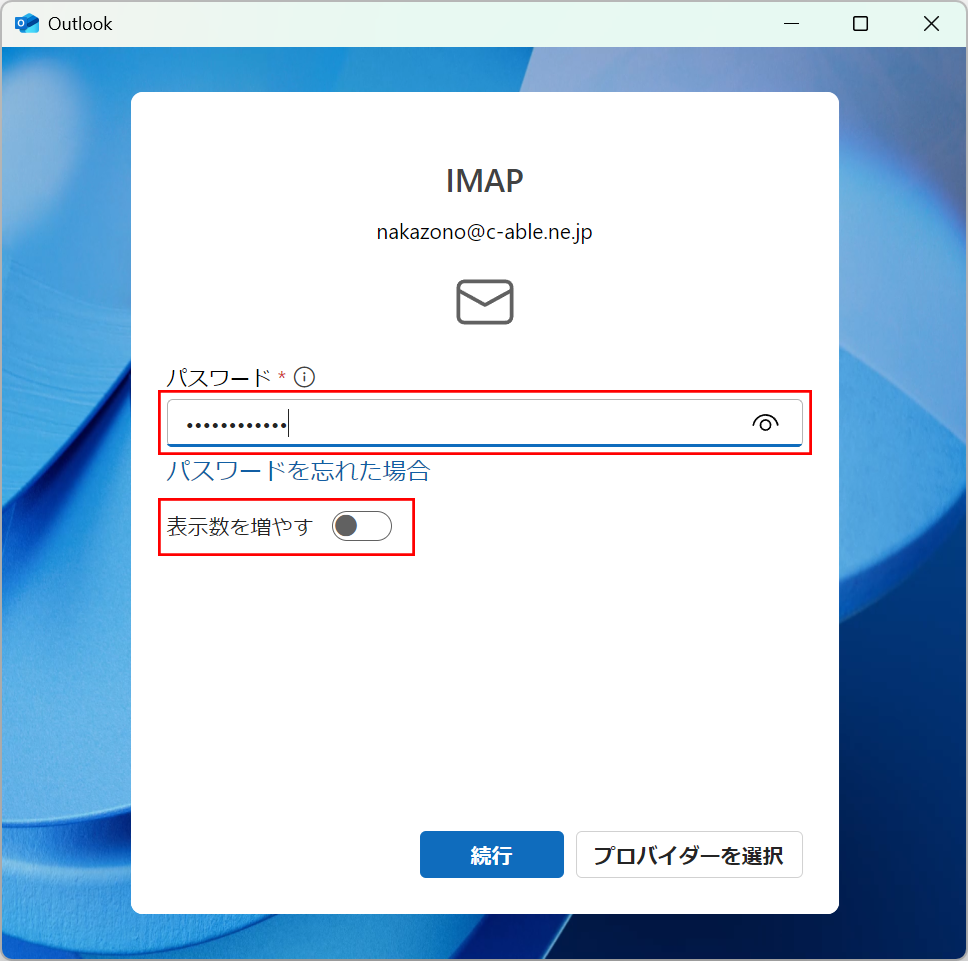Click the IMAP heading text

[x=485, y=181]
